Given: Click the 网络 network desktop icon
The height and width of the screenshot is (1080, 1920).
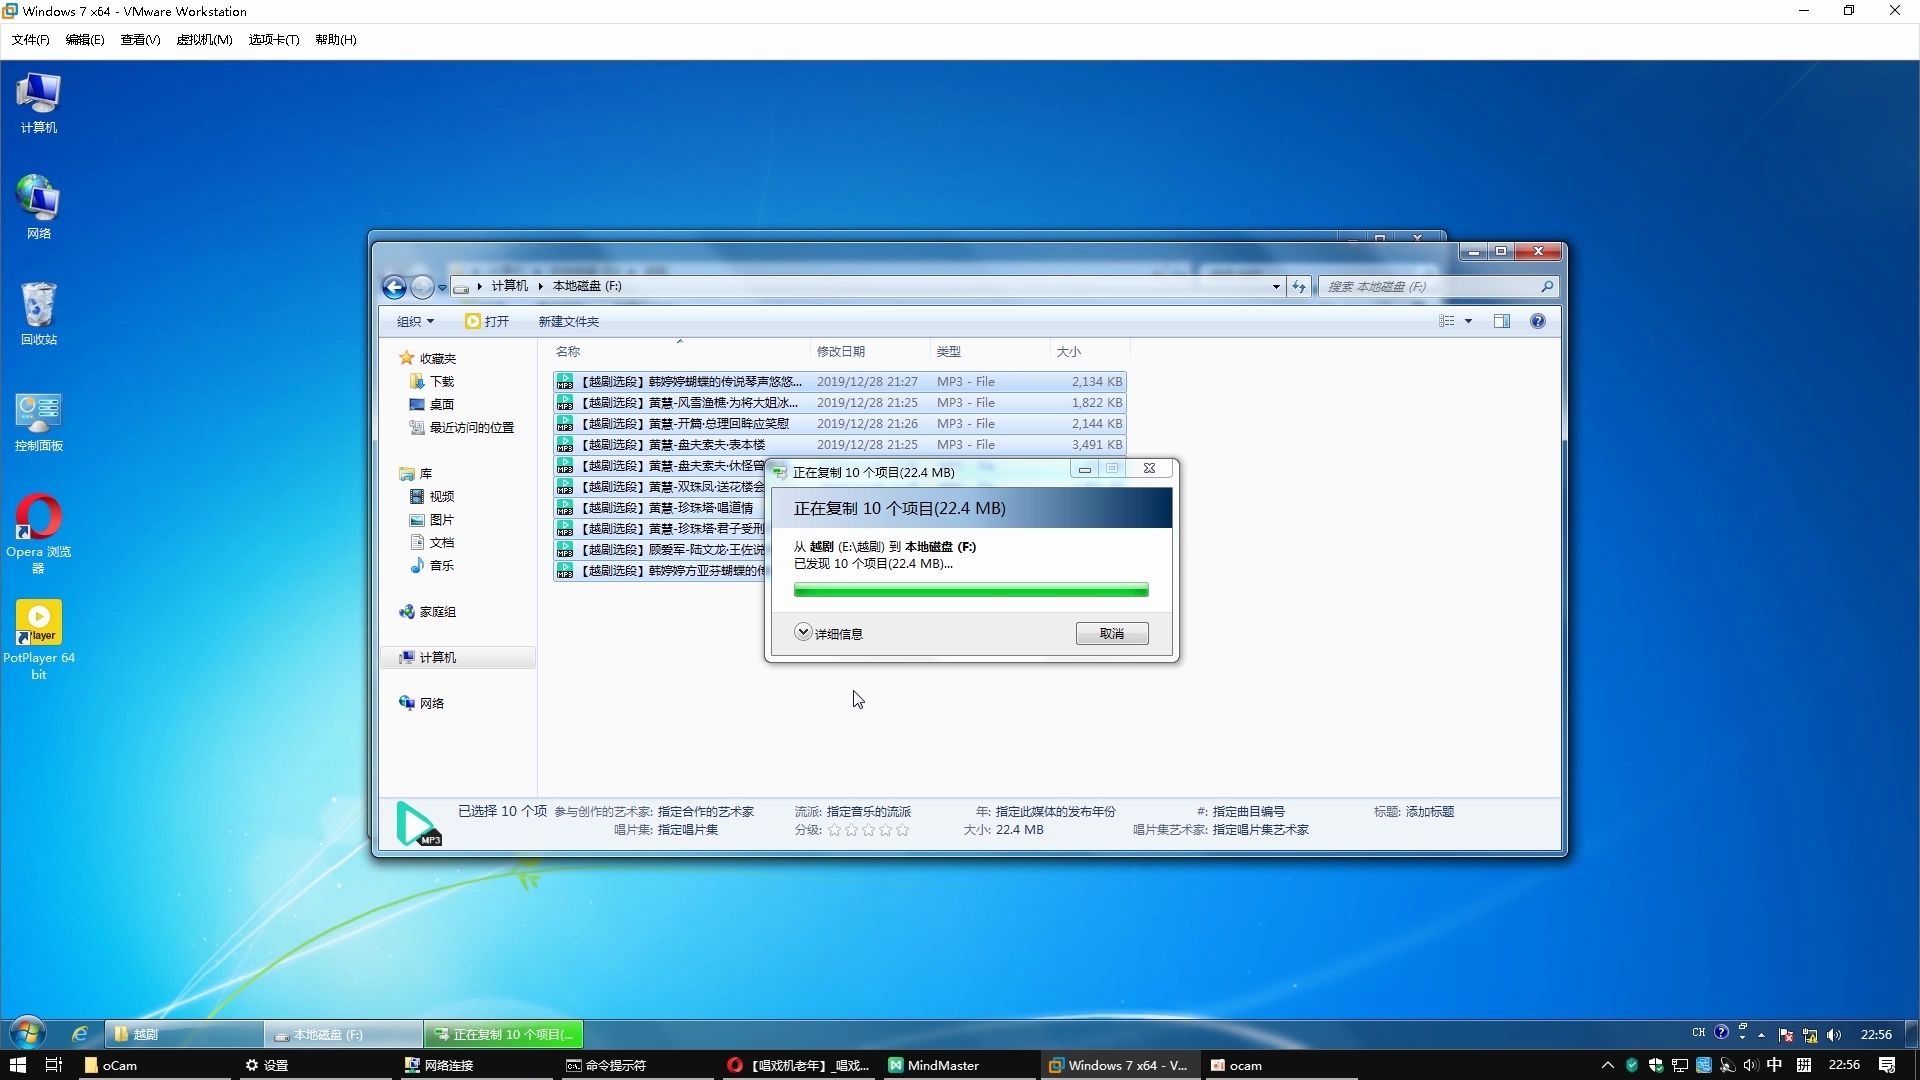Looking at the screenshot, I should (38, 204).
